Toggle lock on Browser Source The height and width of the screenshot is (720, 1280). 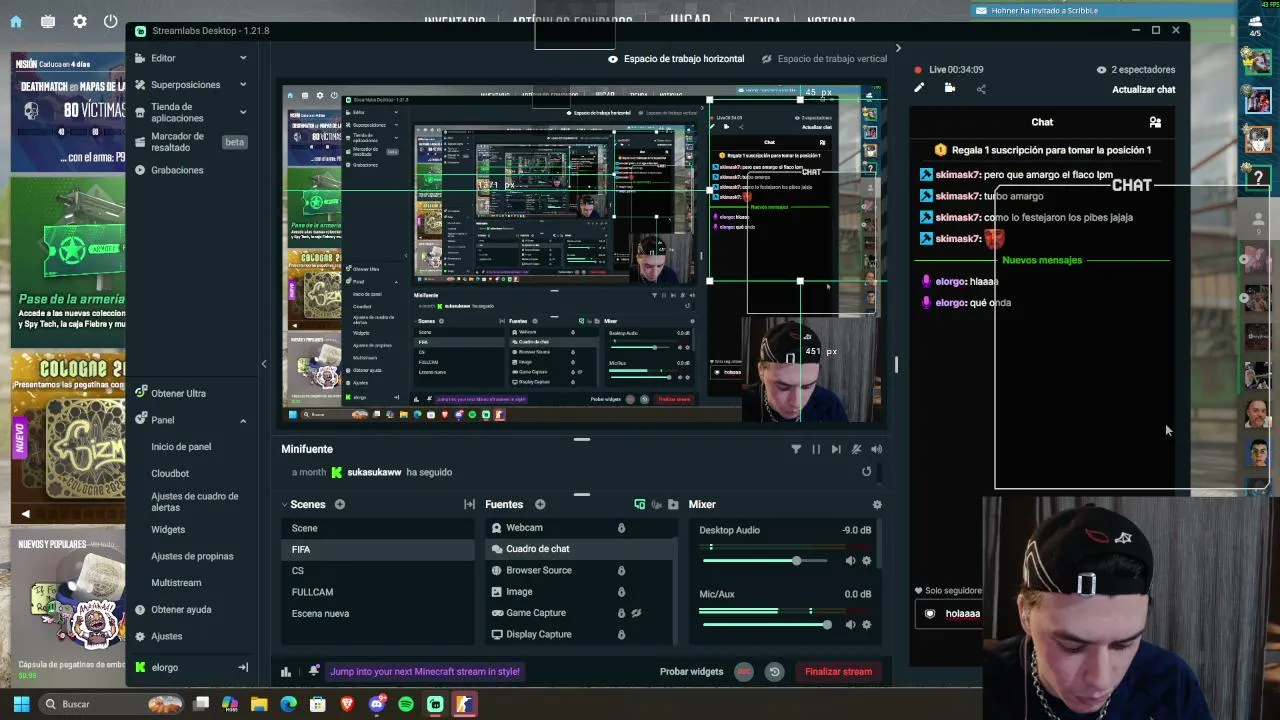click(x=621, y=571)
